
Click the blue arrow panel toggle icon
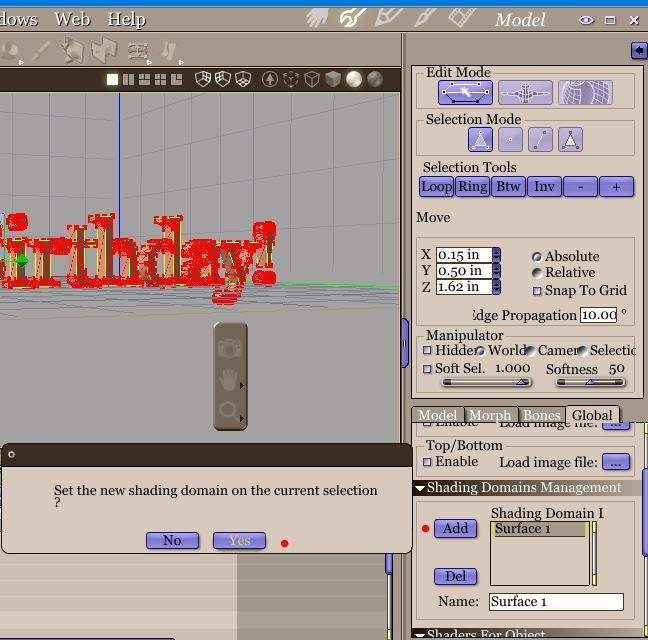[x=639, y=50]
